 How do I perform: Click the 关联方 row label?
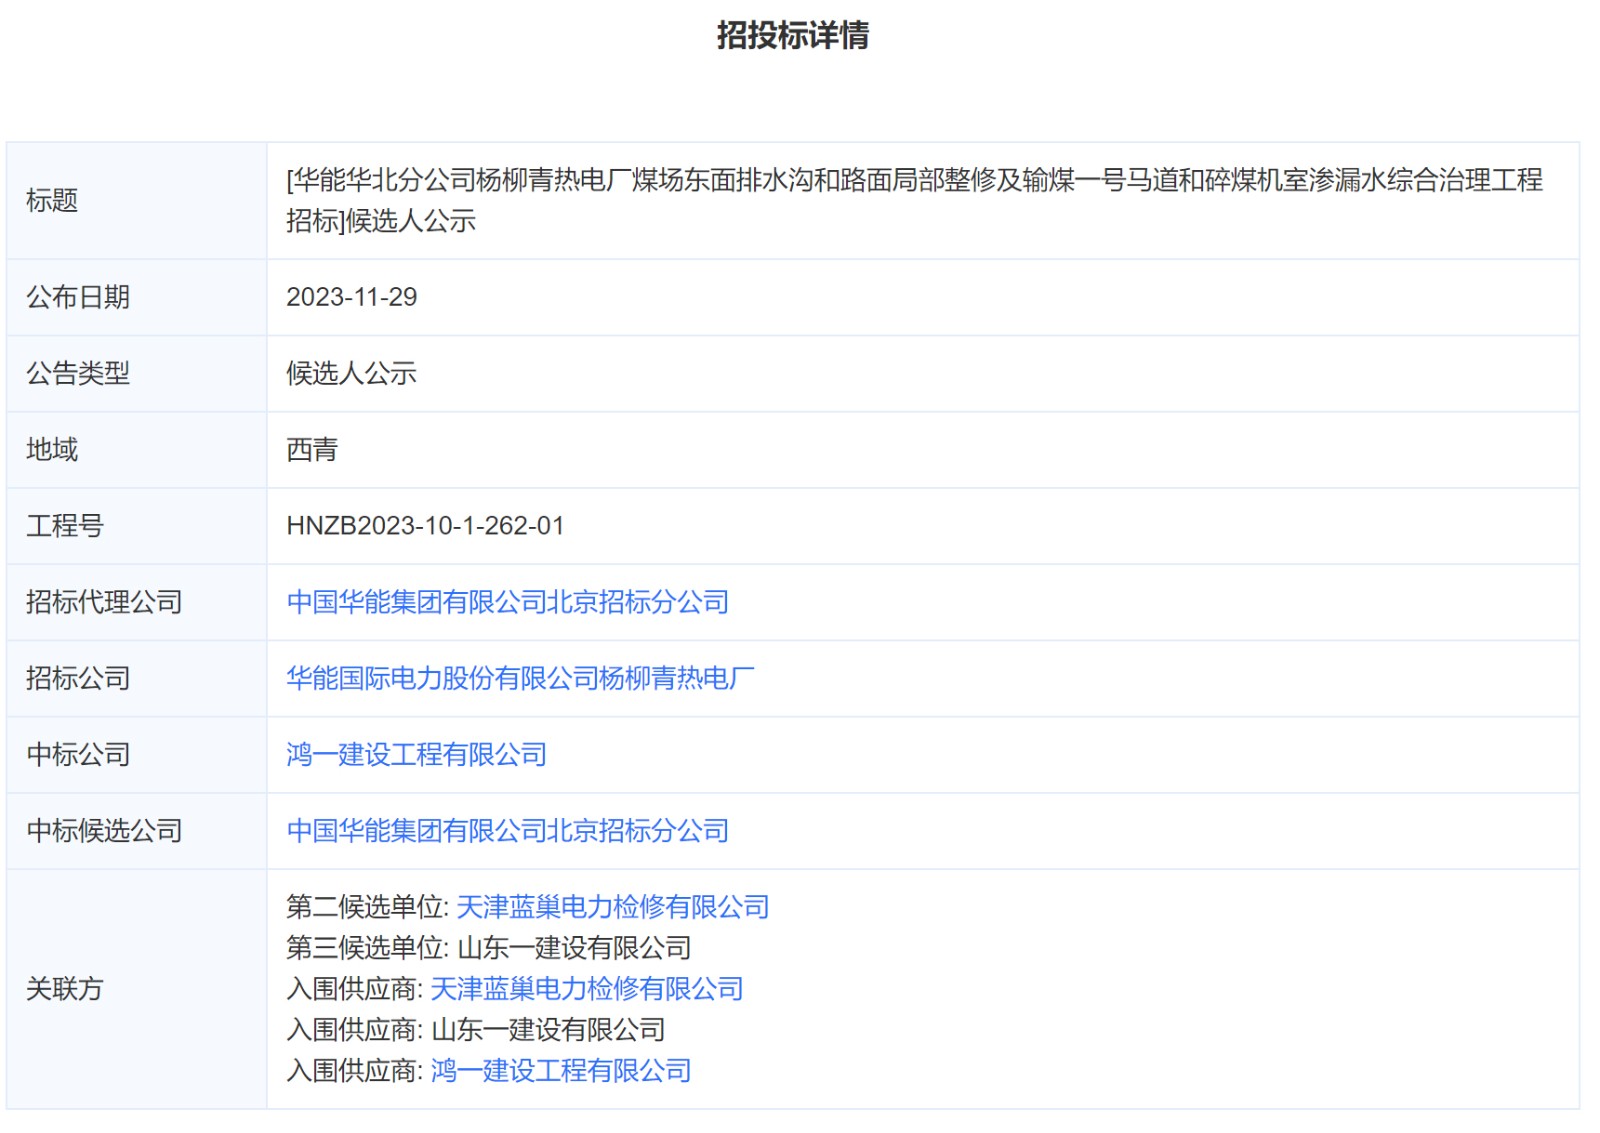point(64,989)
